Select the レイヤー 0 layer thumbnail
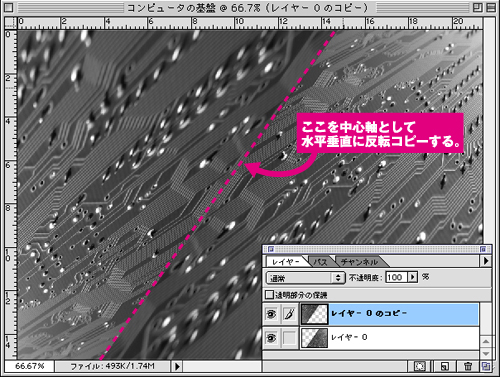 (x=314, y=338)
